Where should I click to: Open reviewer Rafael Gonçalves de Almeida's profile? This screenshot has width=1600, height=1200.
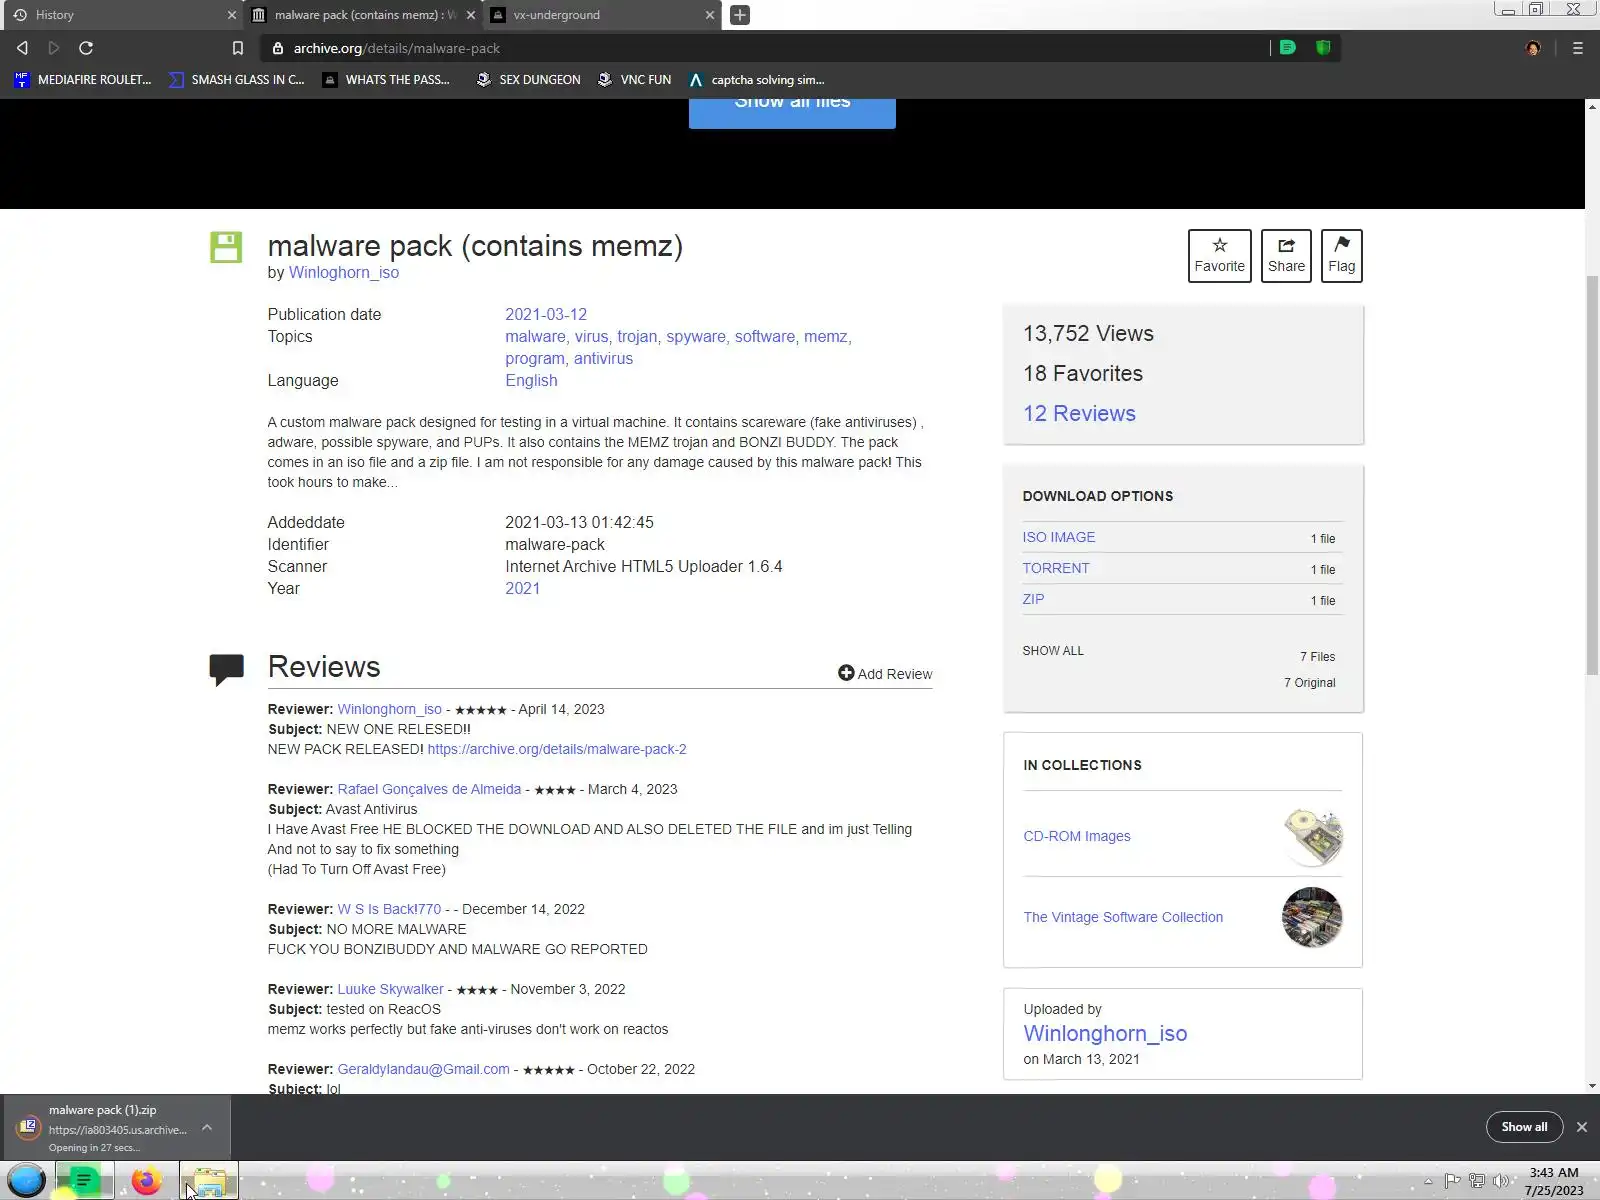coord(429,789)
